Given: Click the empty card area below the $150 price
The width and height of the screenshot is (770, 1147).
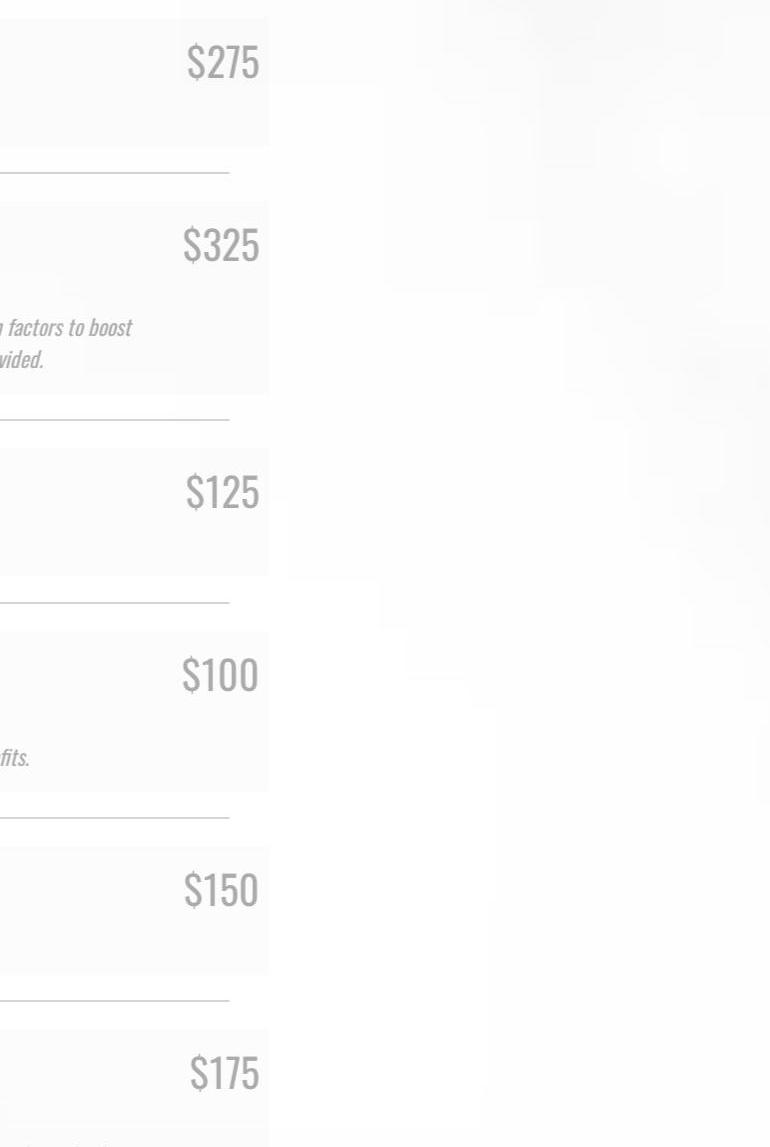Looking at the screenshot, I should point(130,945).
